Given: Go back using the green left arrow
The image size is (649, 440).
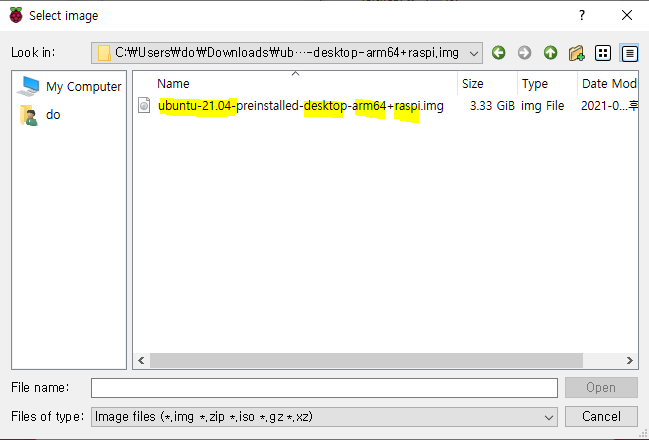Looking at the screenshot, I should click(x=498, y=53).
